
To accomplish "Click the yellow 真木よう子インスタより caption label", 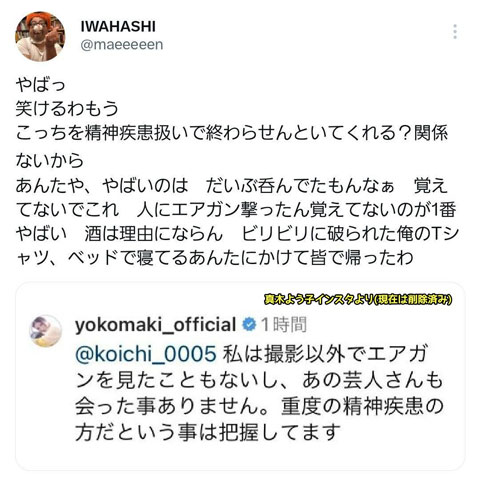I will click(358, 300).
